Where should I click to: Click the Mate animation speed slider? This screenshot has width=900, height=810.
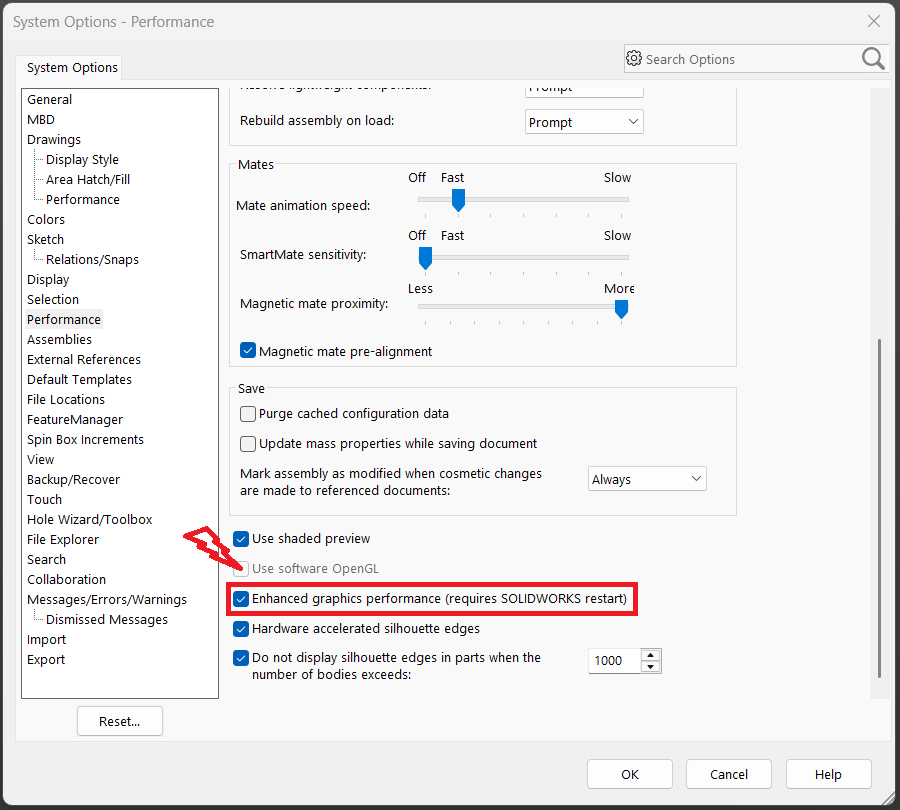tap(523, 200)
